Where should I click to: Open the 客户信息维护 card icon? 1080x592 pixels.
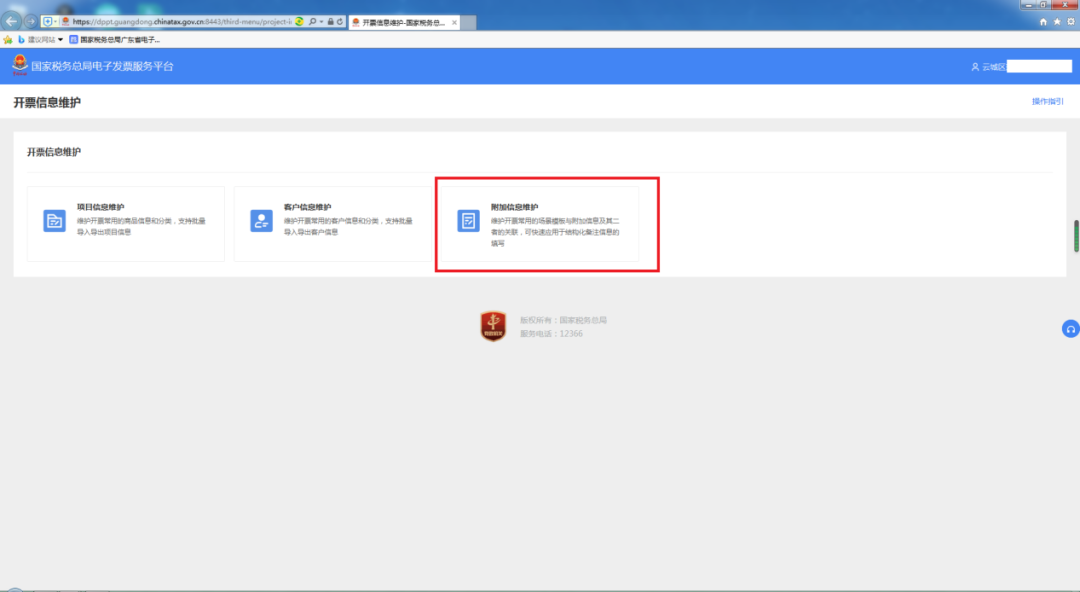pos(261,221)
